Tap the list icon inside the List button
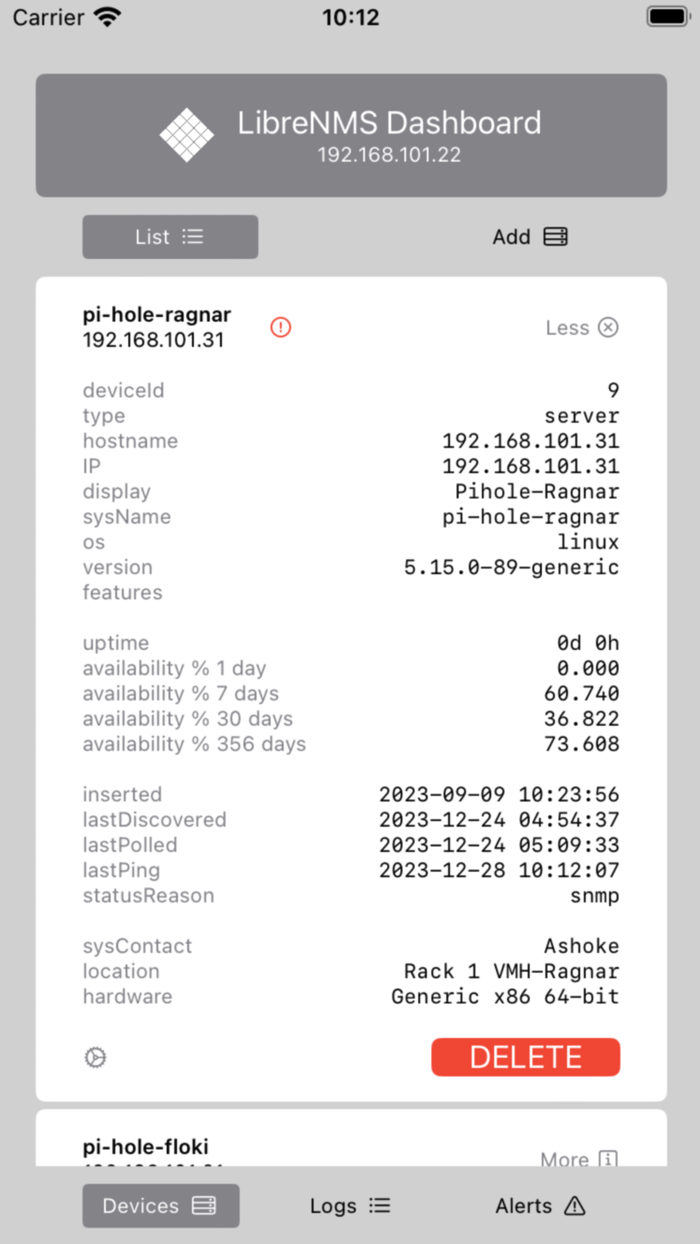This screenshot has height=1244, width=700. [x=194, y=237]
